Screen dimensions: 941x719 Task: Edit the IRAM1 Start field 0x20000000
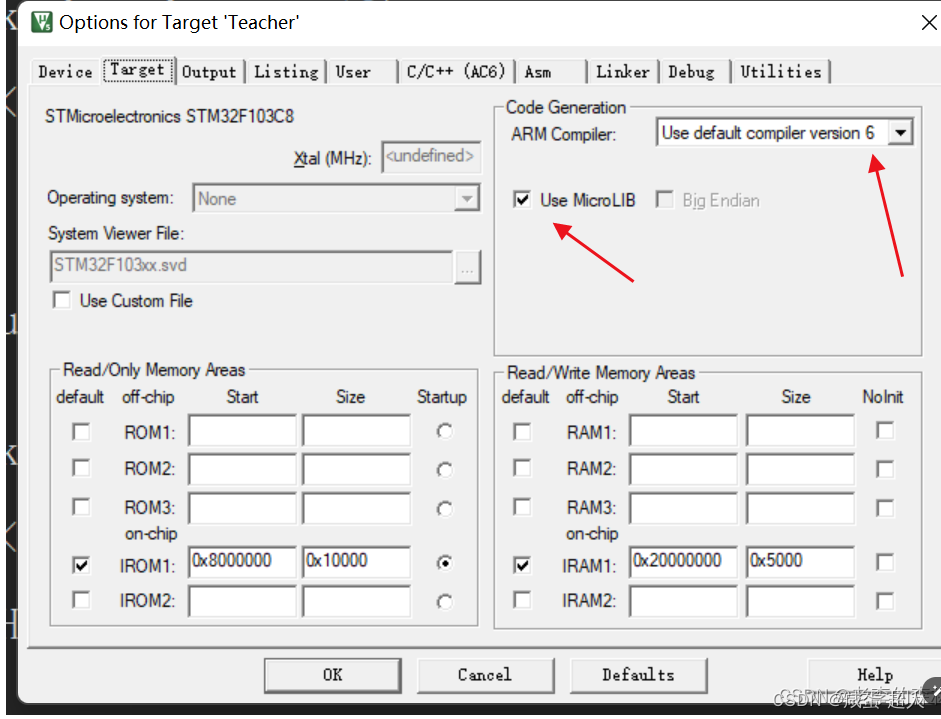click(x=684, y=562)
